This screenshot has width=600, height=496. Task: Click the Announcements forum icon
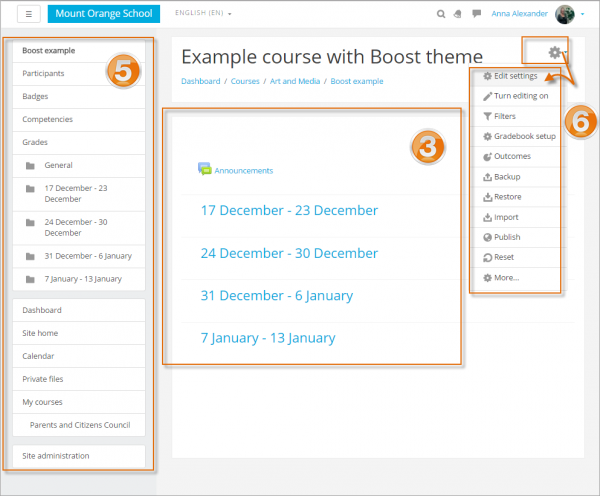(x=204, y=170)
